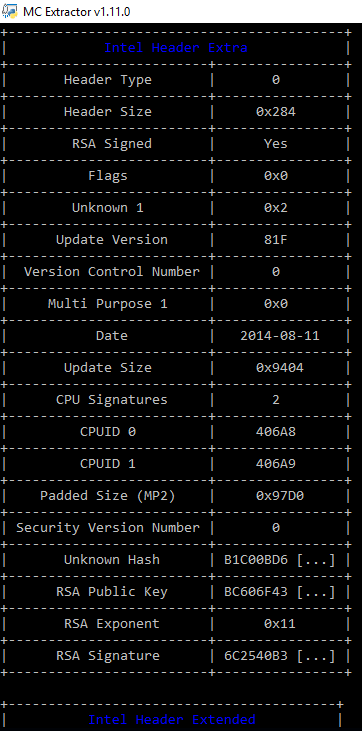Select the Padded Size value 0x97D0

280,496
